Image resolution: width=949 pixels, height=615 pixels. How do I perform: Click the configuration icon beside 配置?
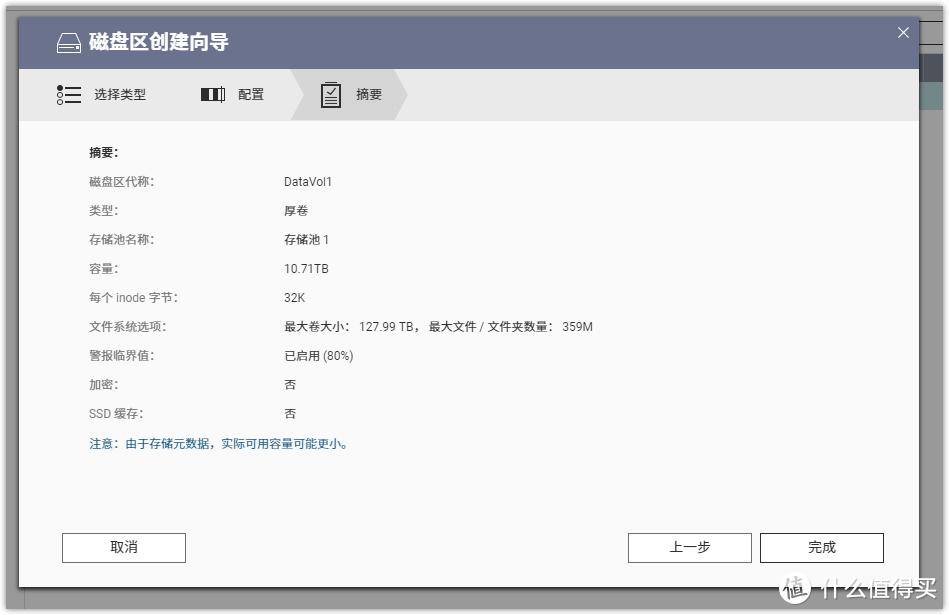pyautogui.click(x=211, y=94)
